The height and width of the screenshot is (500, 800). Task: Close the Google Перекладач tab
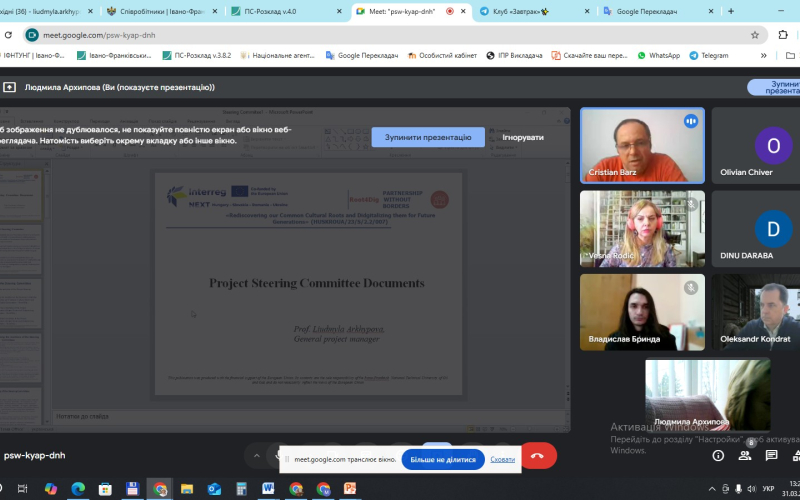click(x=711, y=11)
